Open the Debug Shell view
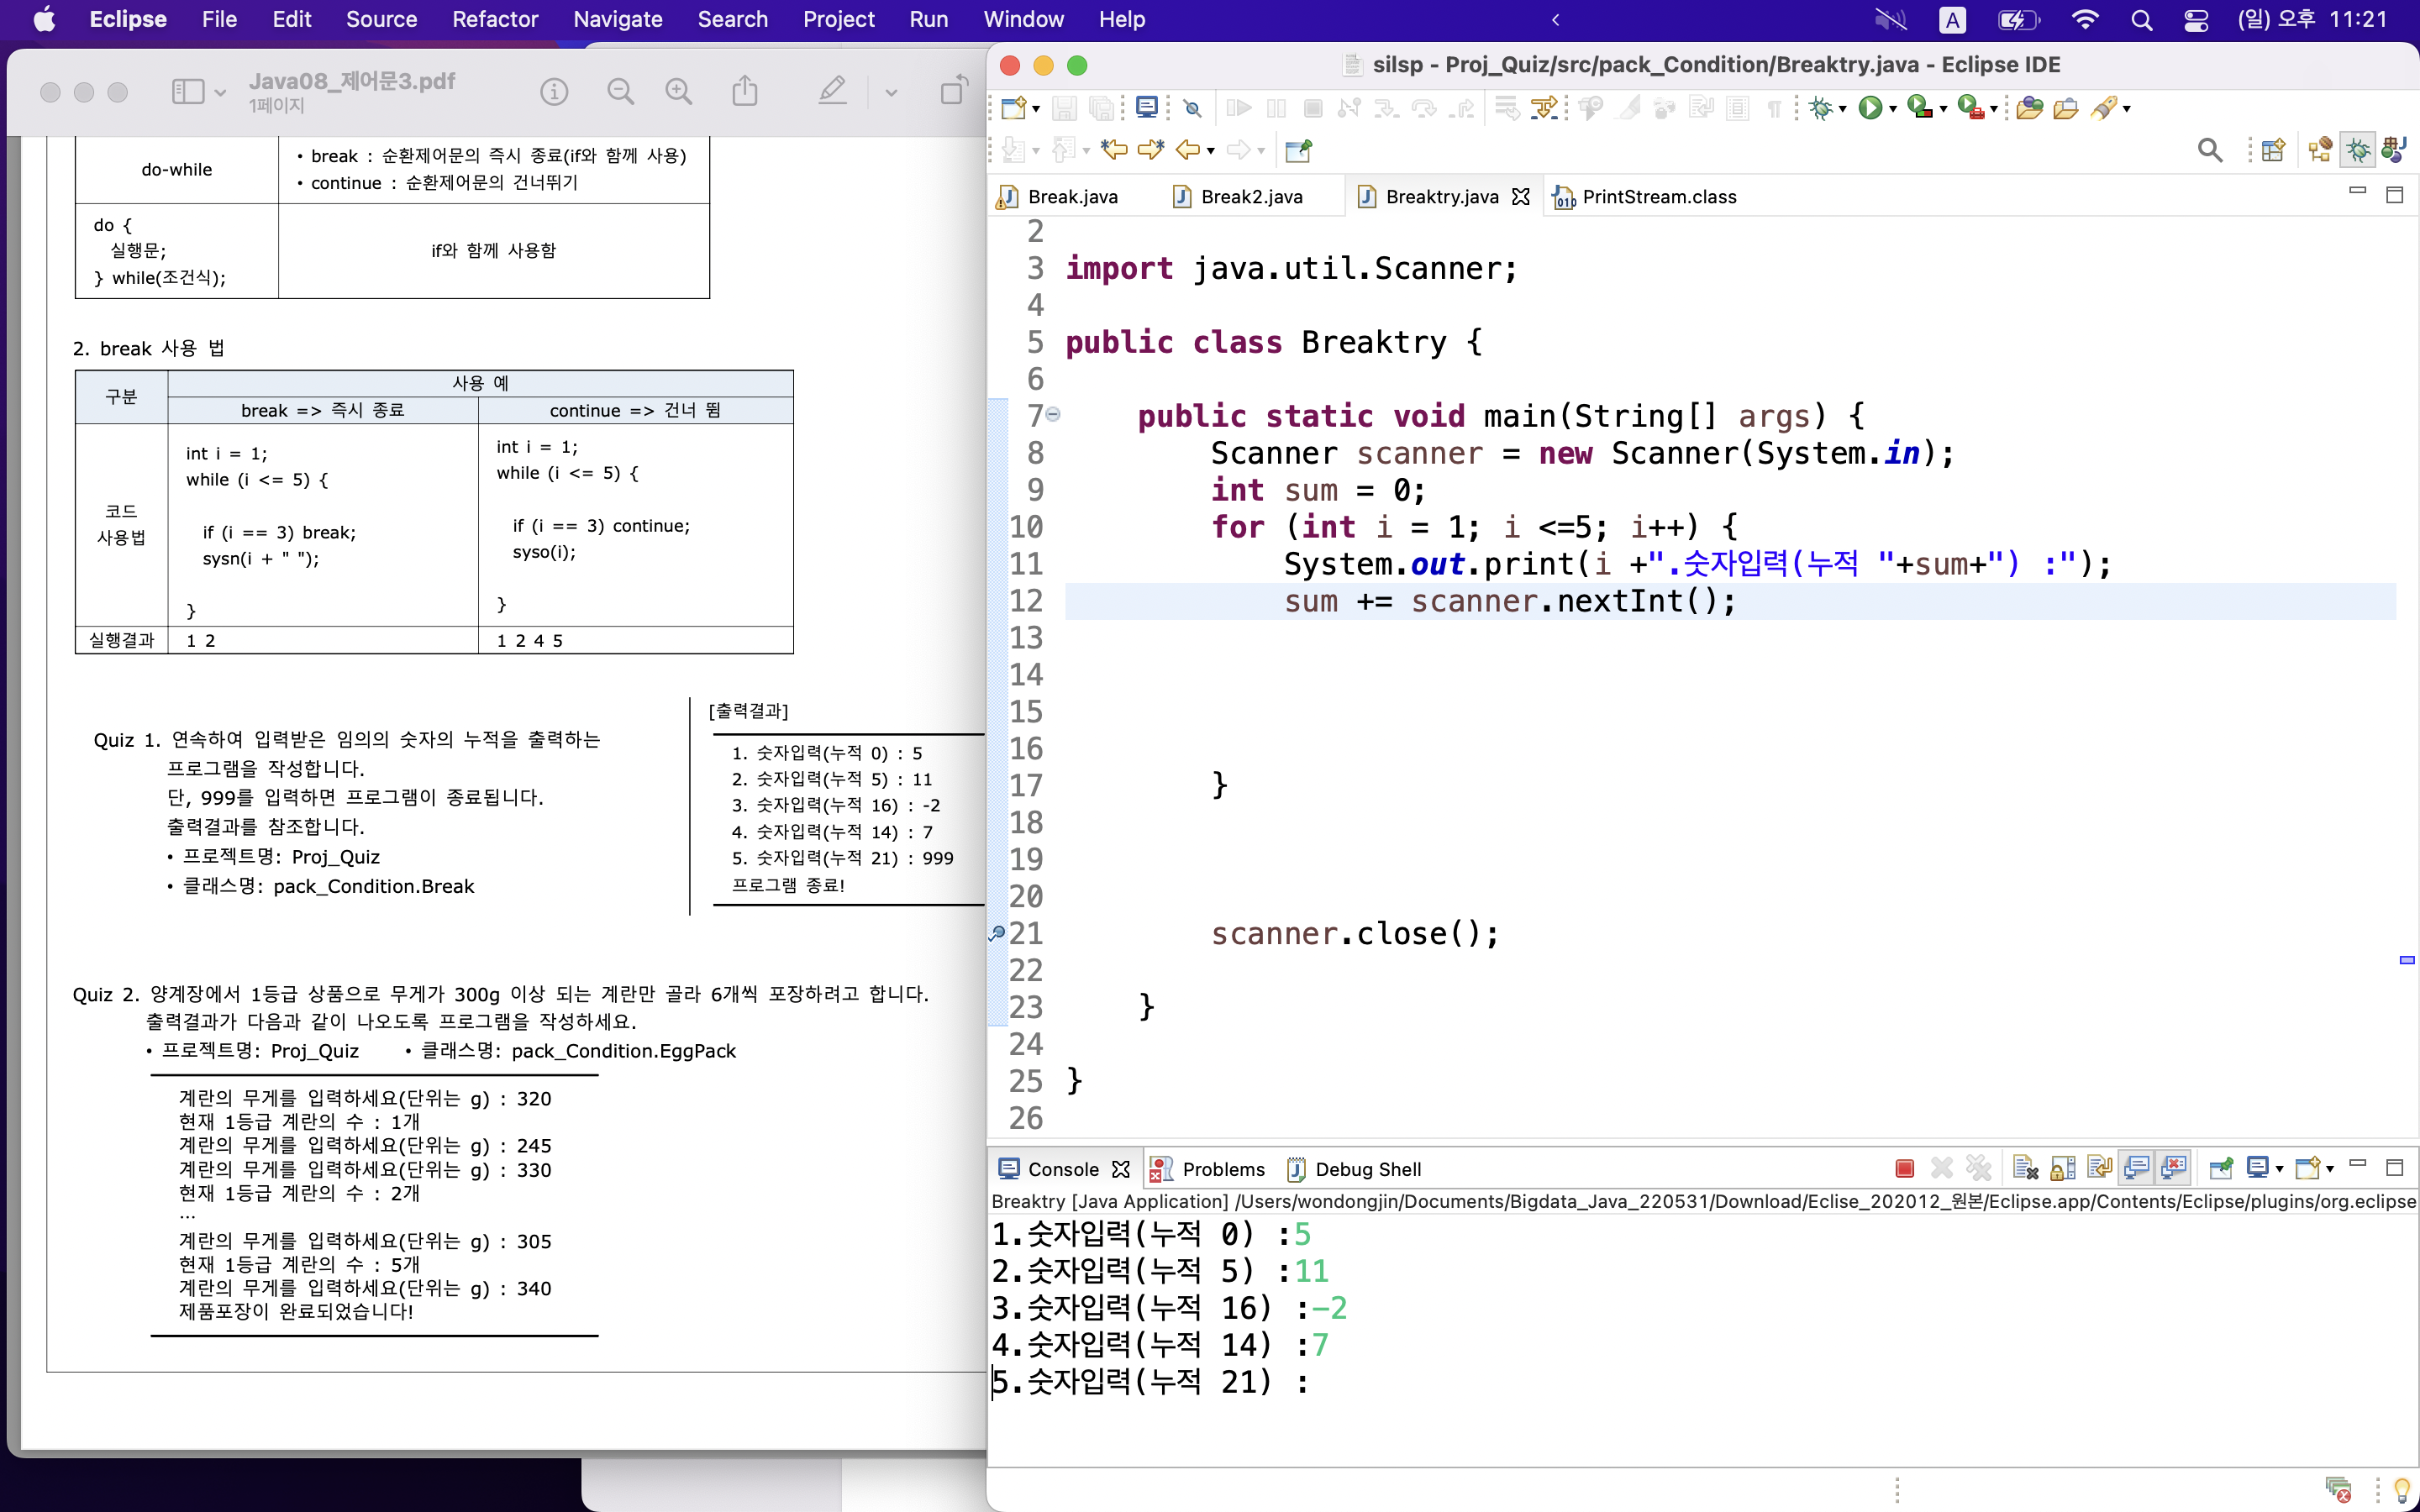The height and width of the screenshot is (1512, 2420). [x=1366, y=1169]
